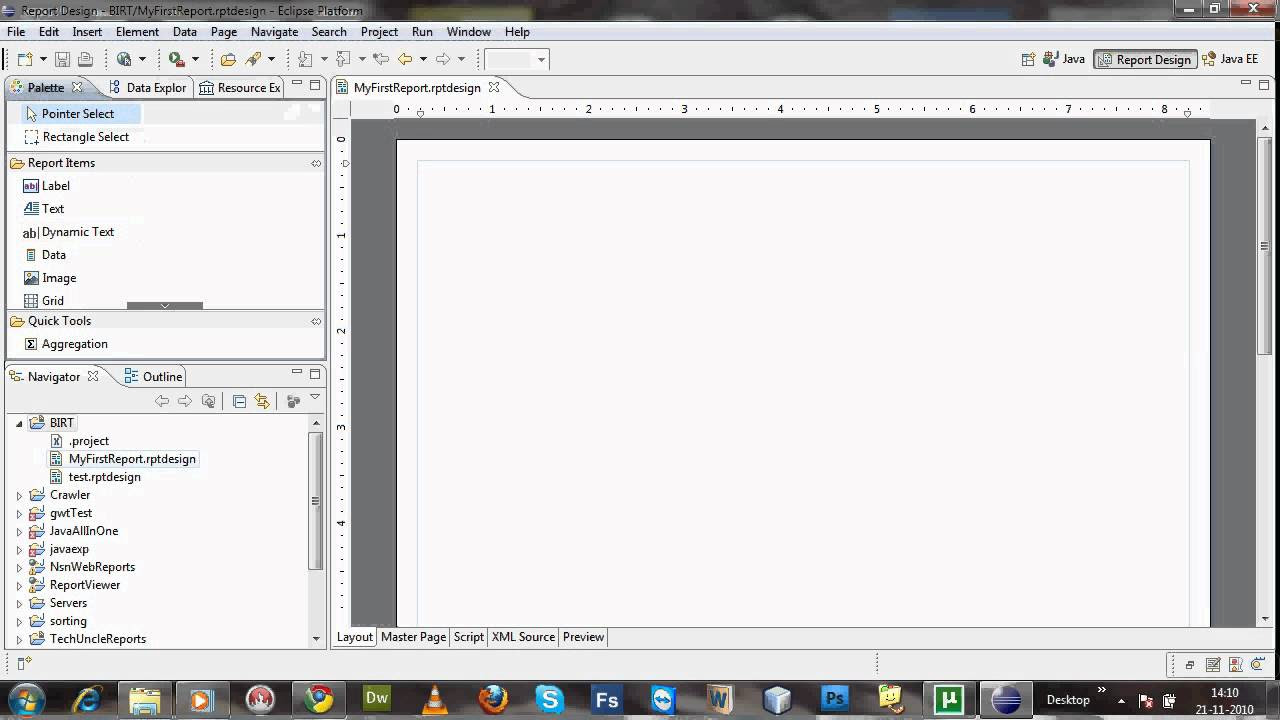Click the Open folder toolbar icon
This screenshot has width=1280, height=720.
(228, 60)
